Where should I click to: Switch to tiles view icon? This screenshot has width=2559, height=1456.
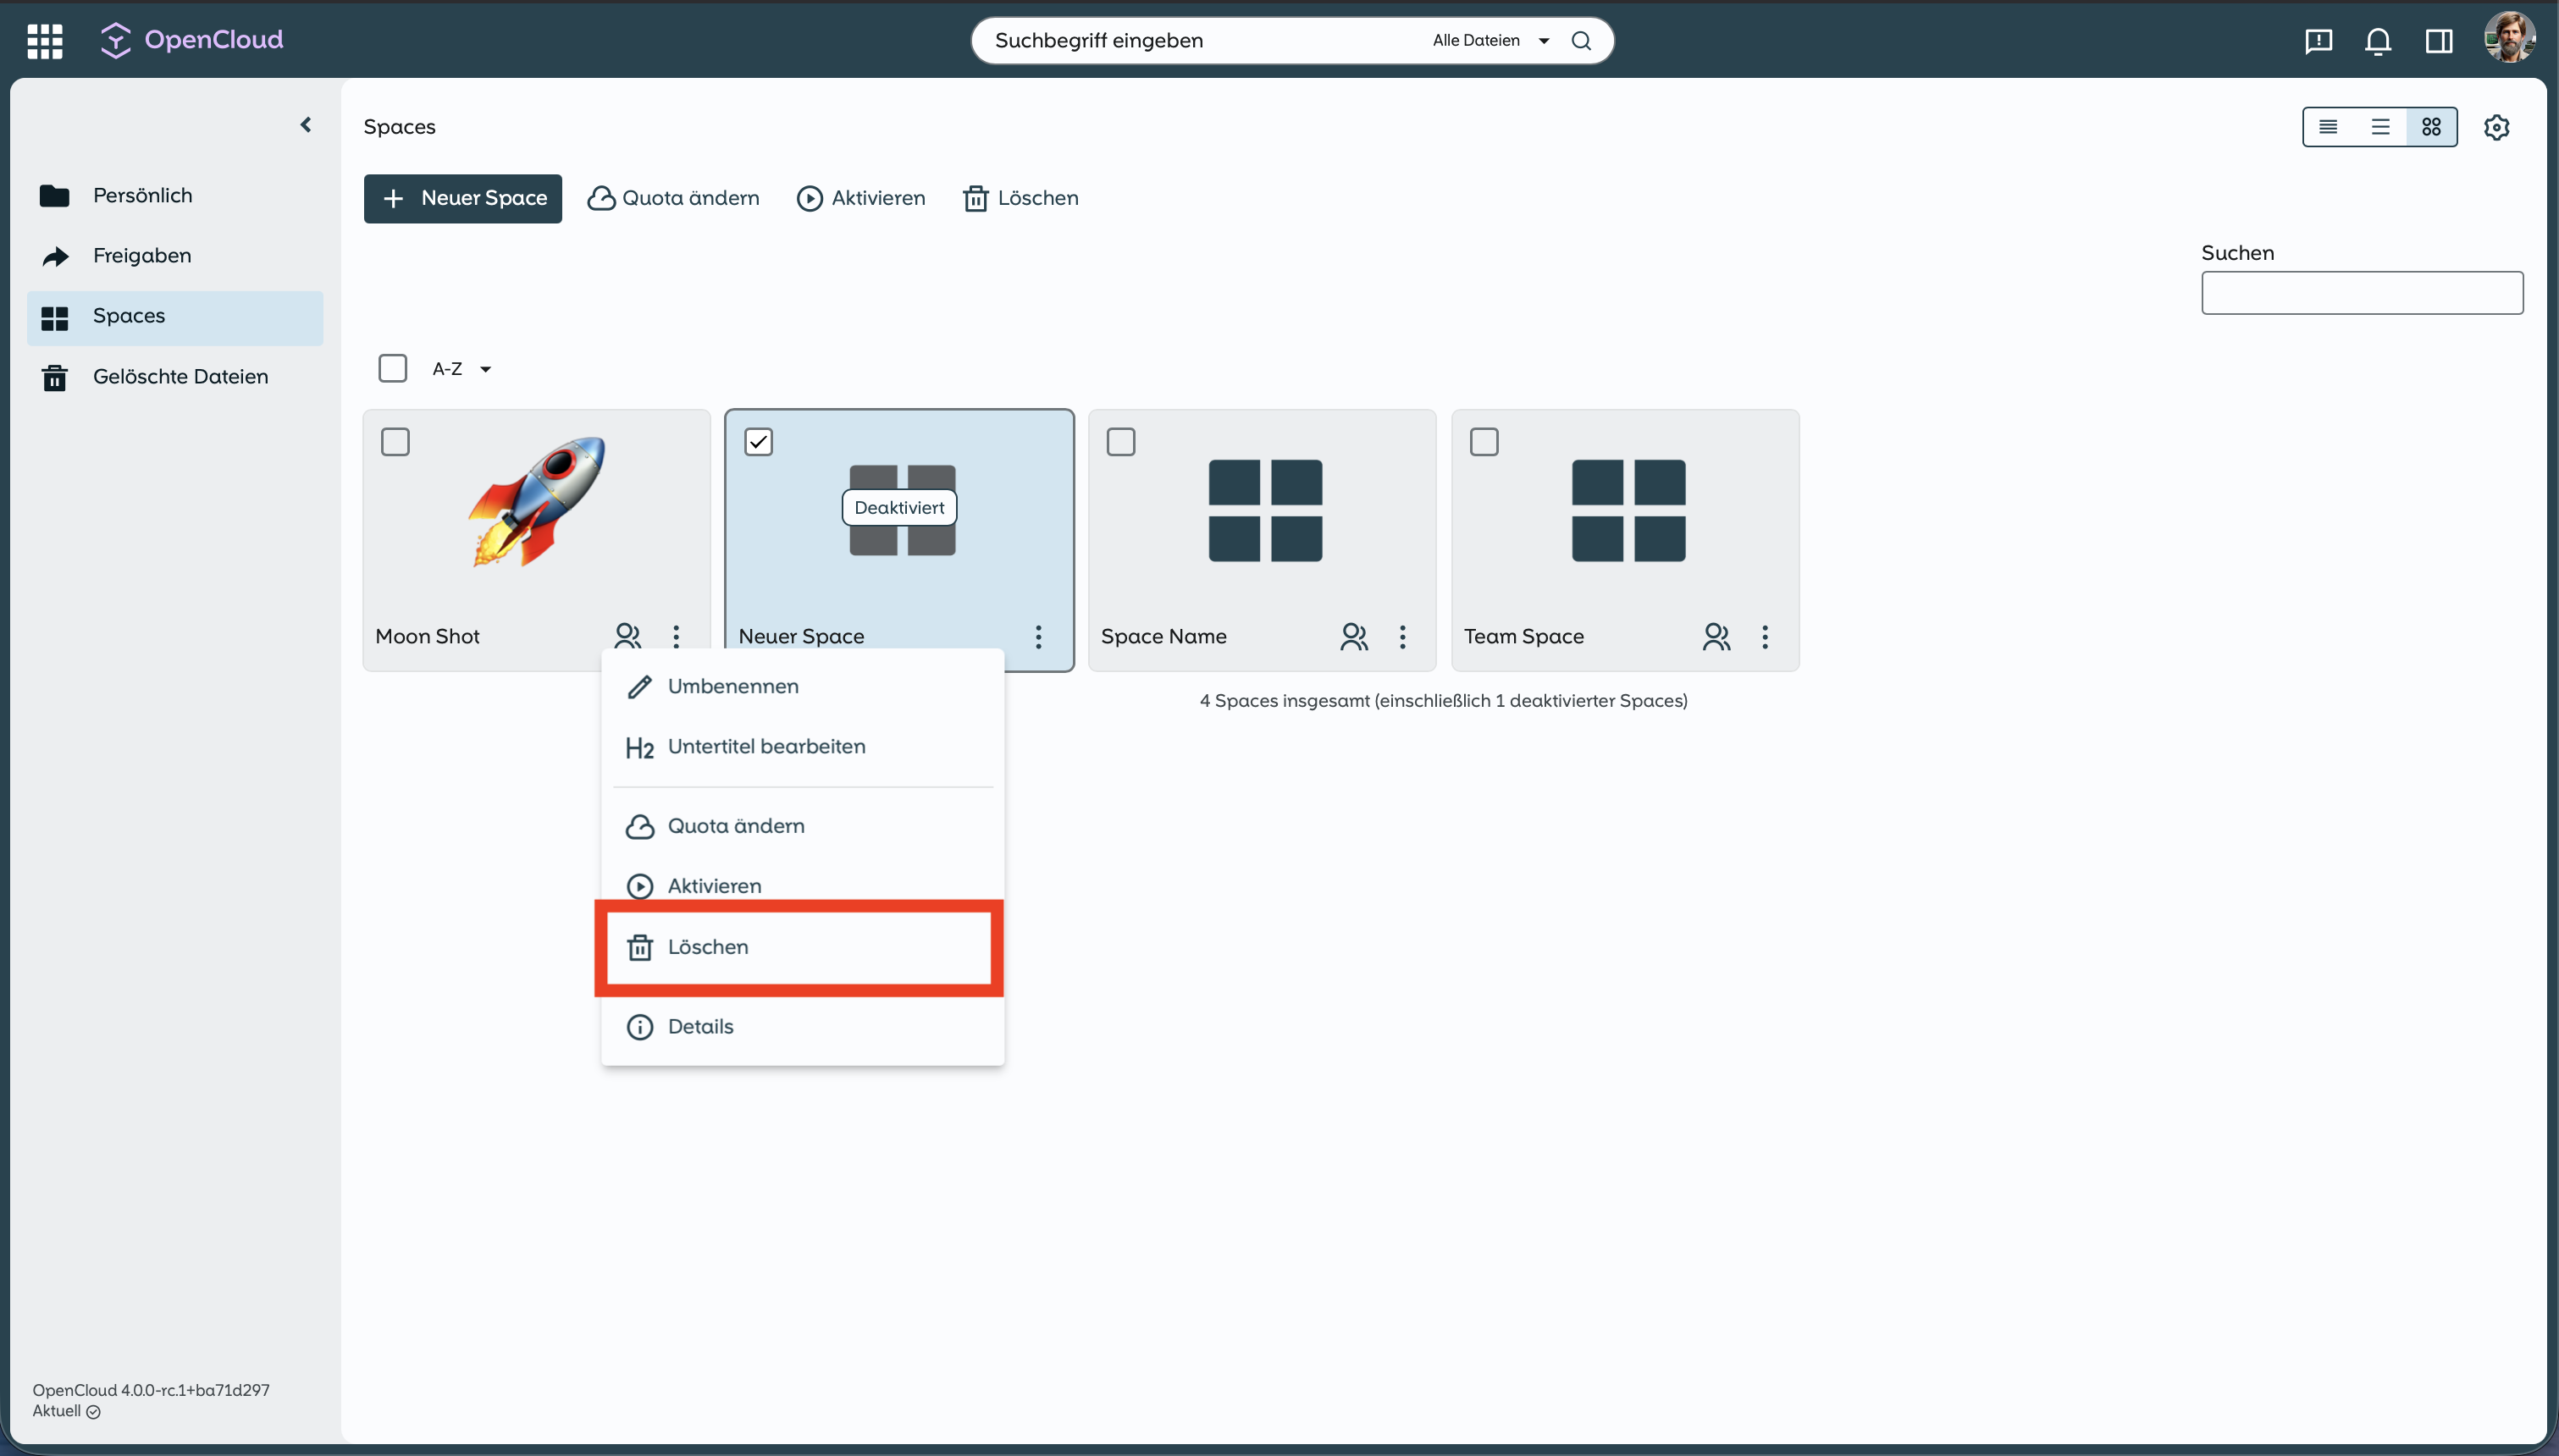click(x=2431, y=127)
